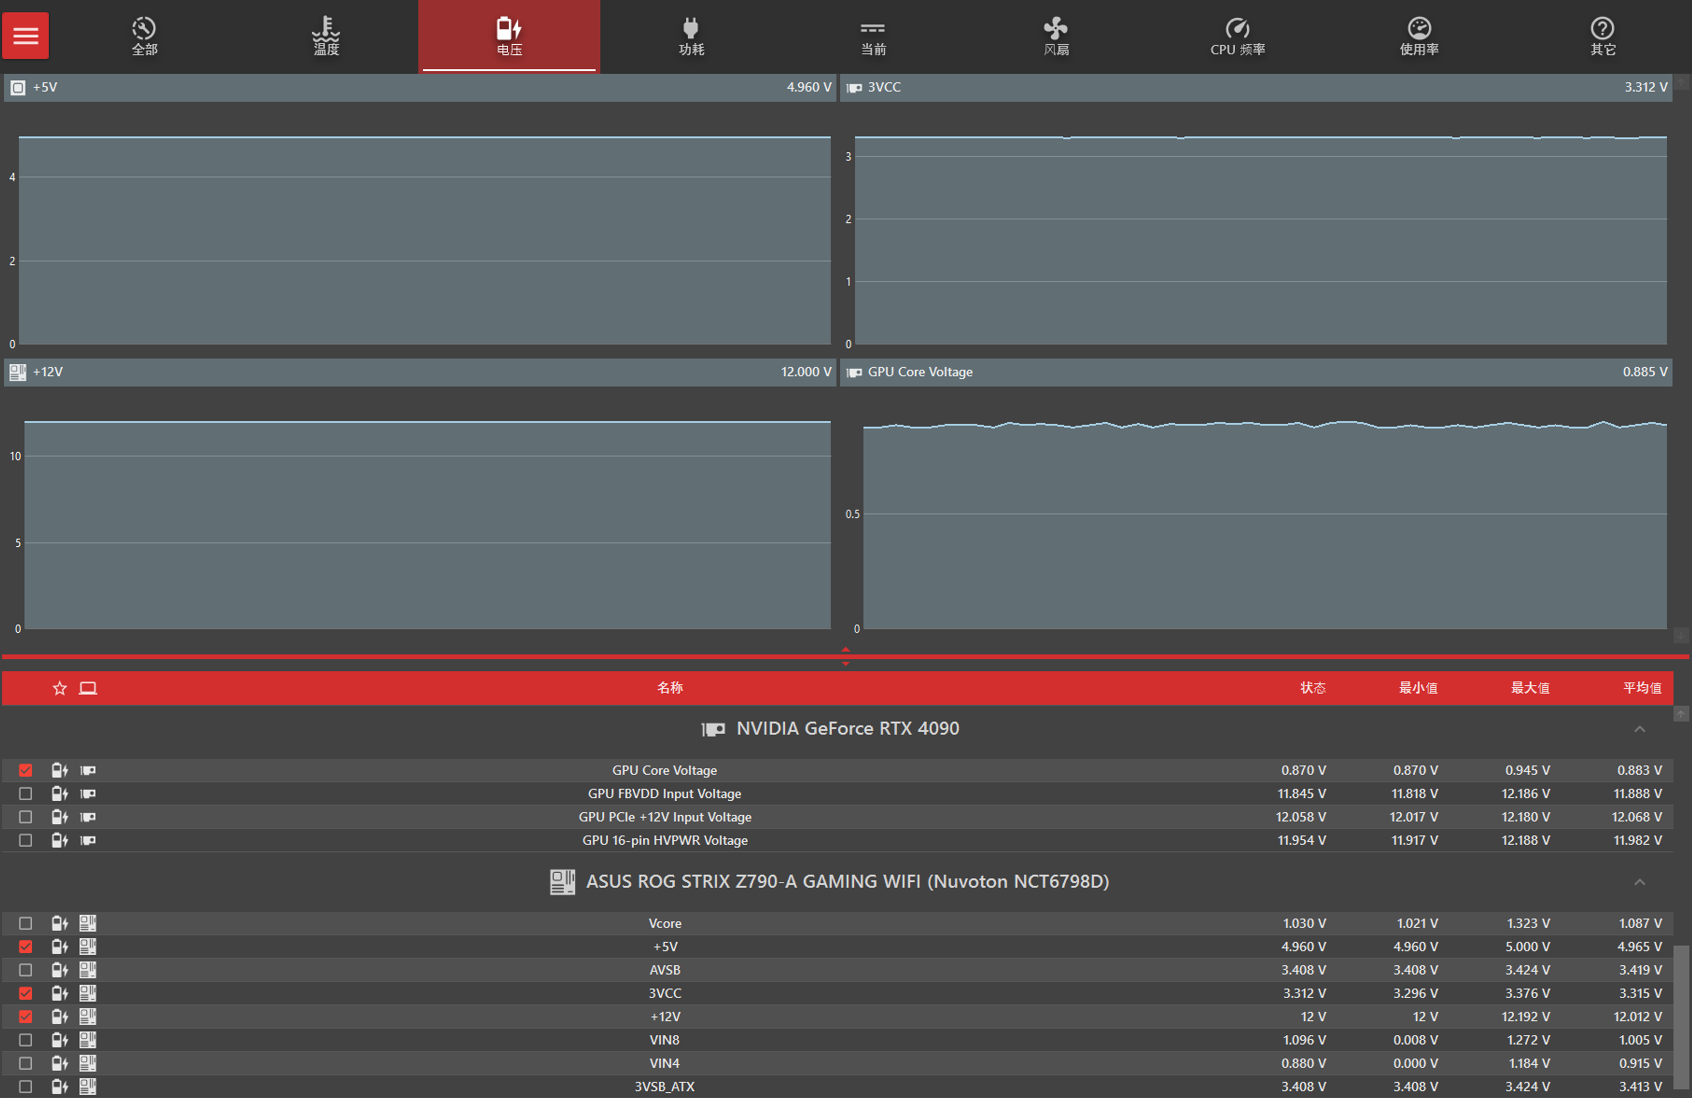Click the 全部 (All) gauge icon

pos(144,29)
